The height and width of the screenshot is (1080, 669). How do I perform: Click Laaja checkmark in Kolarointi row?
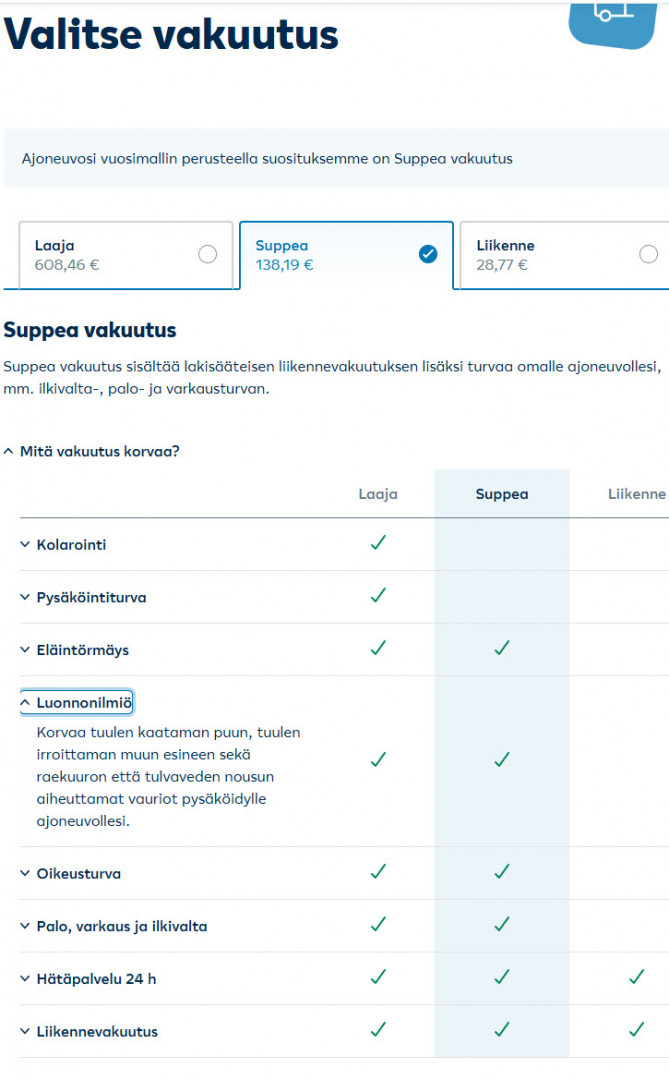[378, 543]
